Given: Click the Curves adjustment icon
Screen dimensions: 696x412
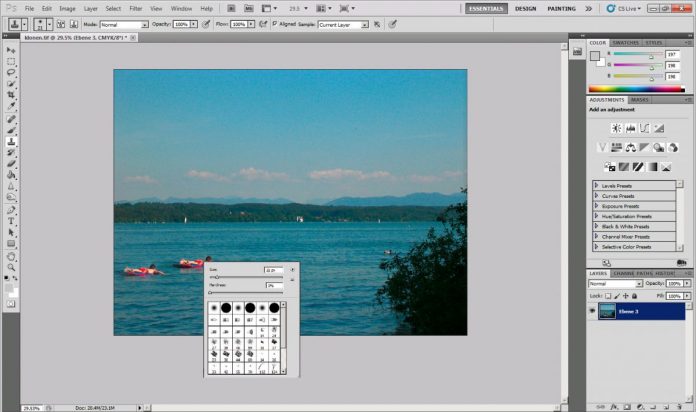Looking at the screenshot, I should point(645,128).
